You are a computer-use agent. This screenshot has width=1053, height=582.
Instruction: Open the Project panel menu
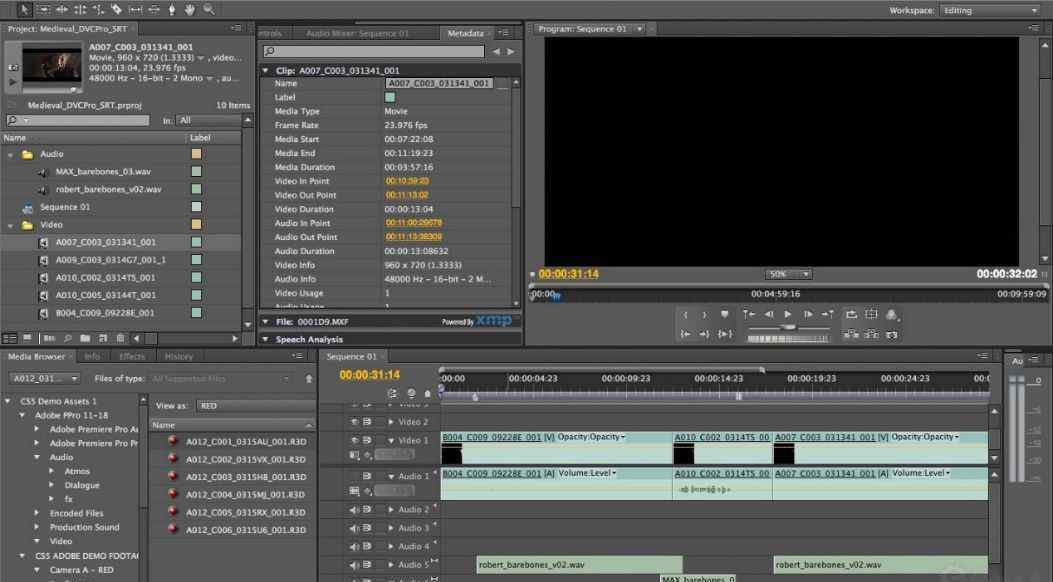pyautogui.click(x=236, y=28)
